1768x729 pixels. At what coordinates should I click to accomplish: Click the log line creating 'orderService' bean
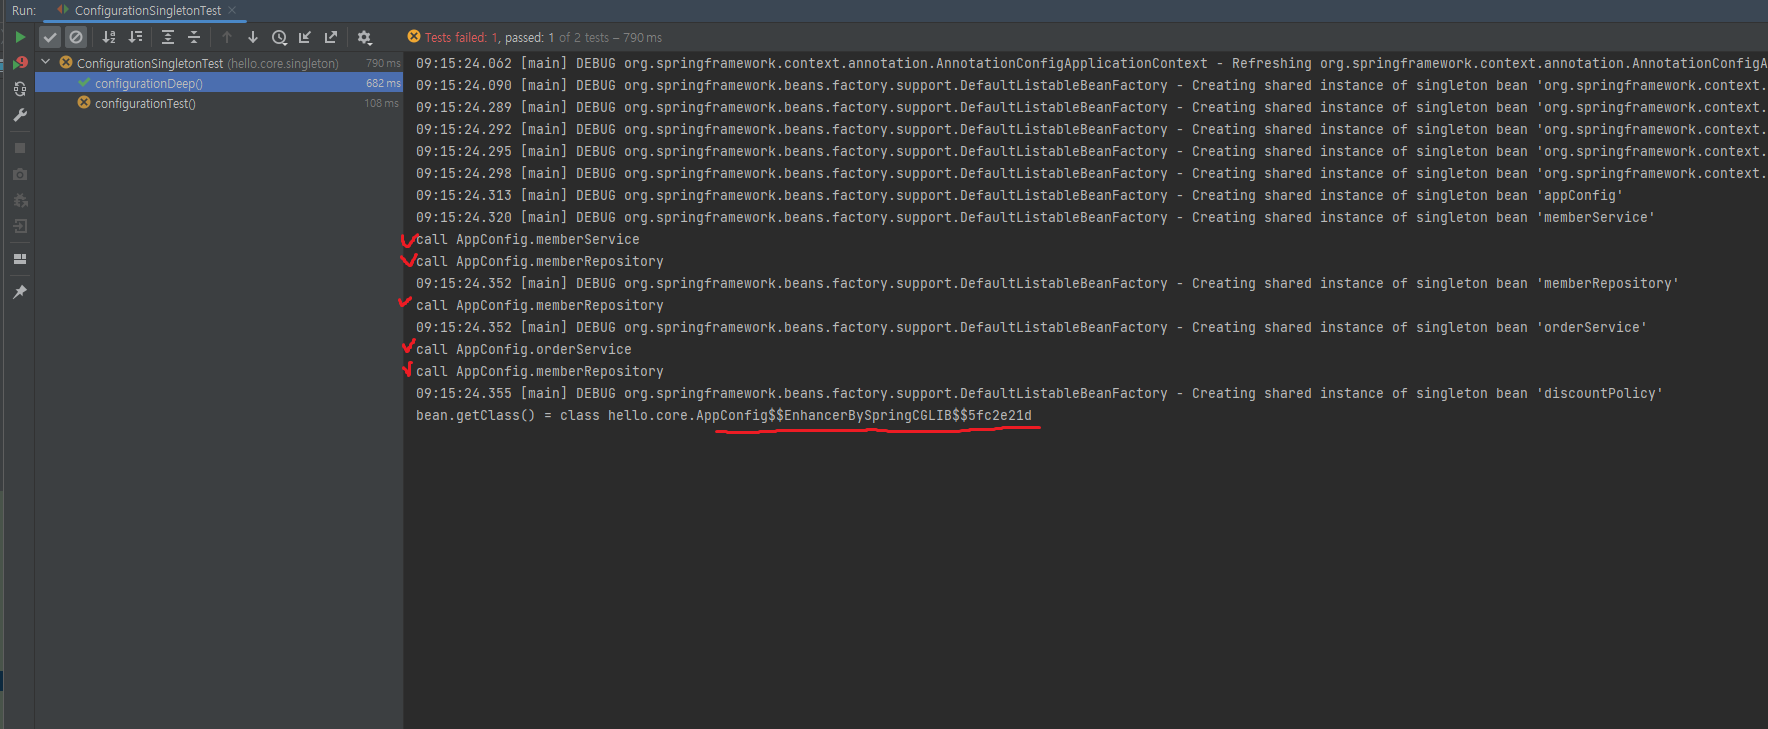[1031, 328]
